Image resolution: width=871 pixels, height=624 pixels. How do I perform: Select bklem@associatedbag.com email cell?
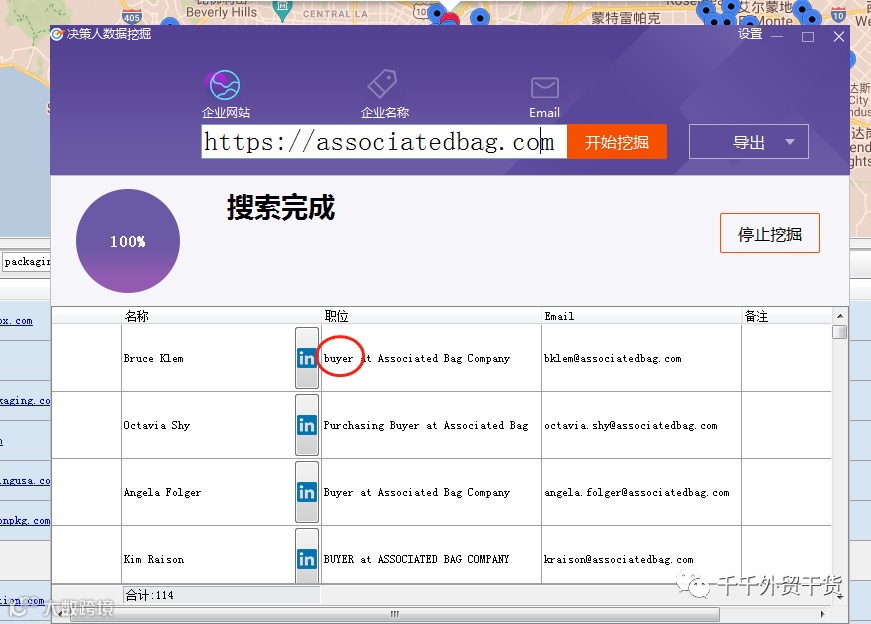[641, 358]
